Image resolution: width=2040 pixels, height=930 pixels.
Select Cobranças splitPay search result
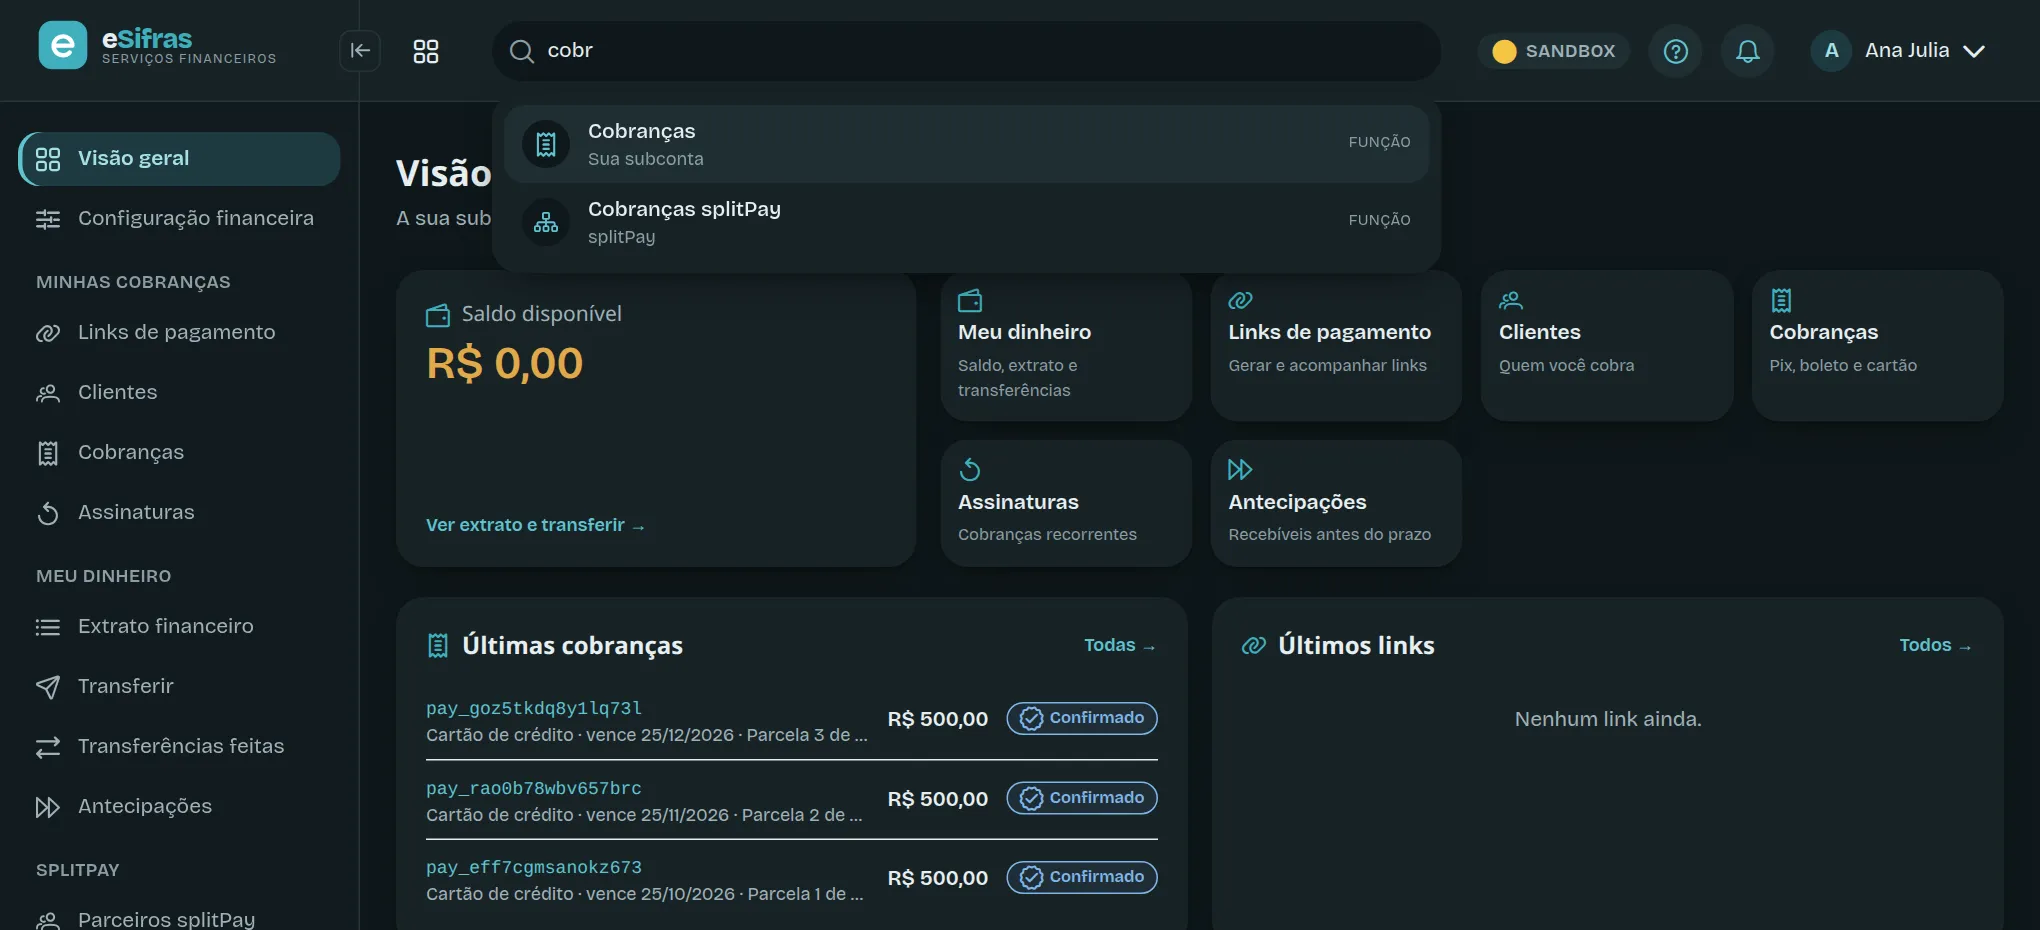click(966, 222)
